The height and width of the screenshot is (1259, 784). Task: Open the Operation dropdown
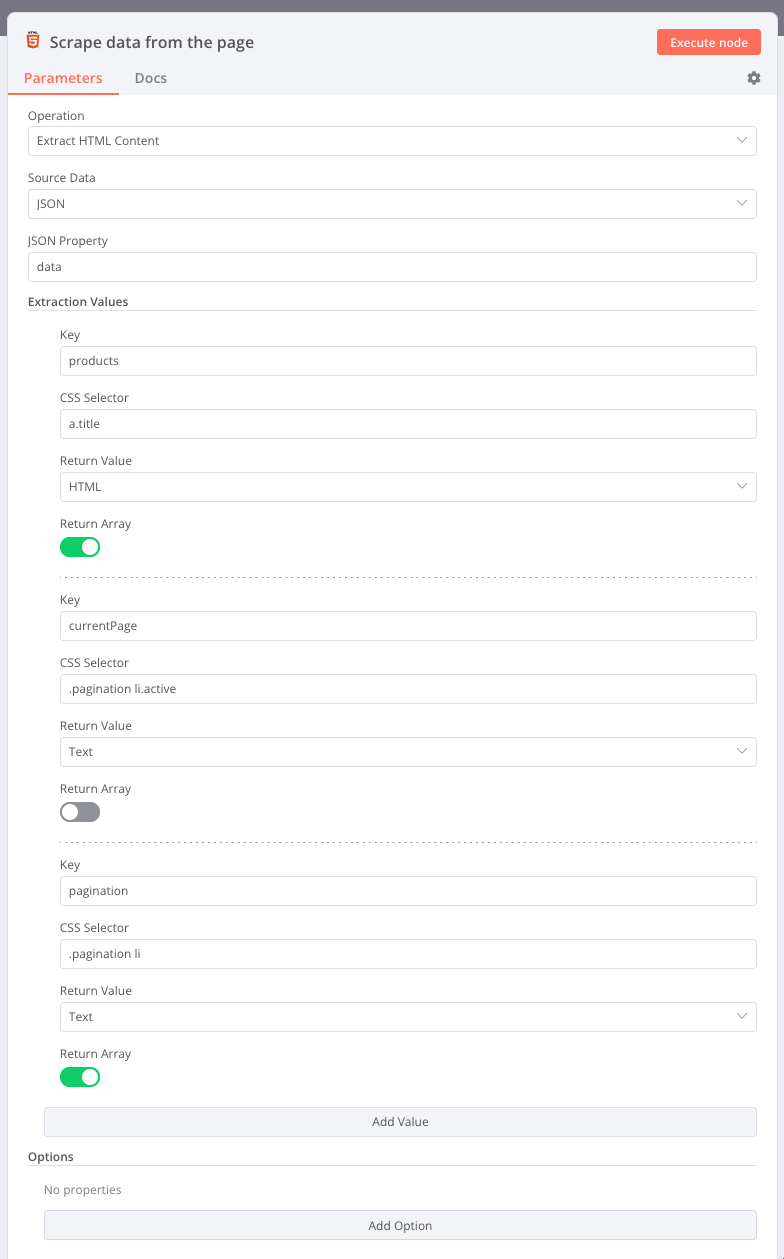coord(393,141)
